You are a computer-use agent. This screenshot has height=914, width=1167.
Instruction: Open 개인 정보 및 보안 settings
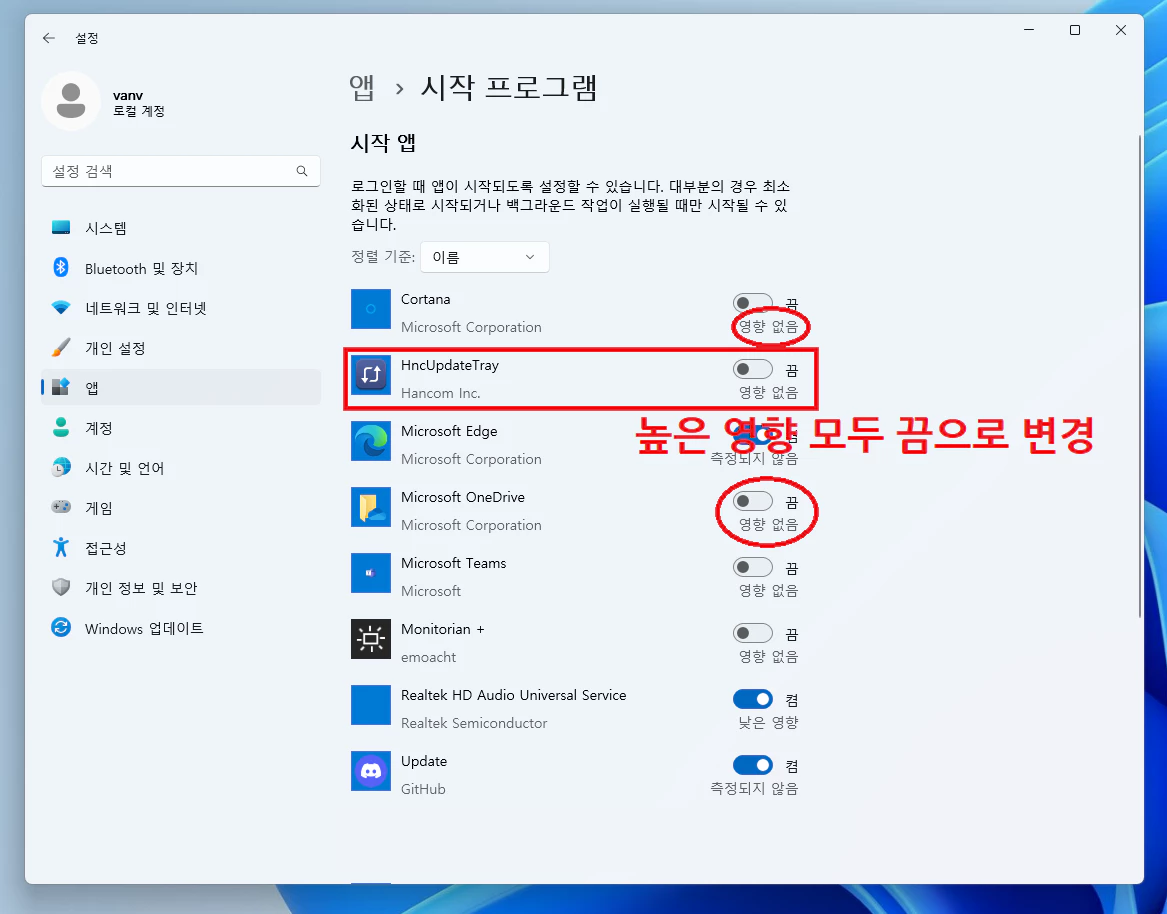click(x=181, y=588)
